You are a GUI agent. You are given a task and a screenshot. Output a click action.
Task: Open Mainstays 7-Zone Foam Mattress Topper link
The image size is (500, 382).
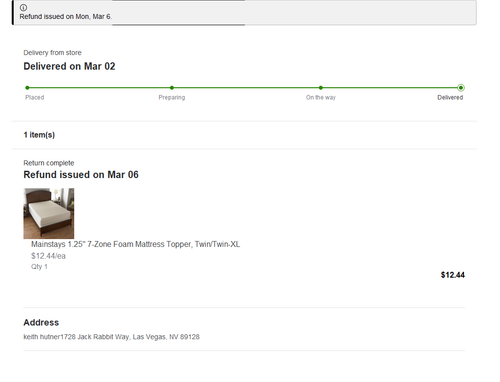click(135, 244)
